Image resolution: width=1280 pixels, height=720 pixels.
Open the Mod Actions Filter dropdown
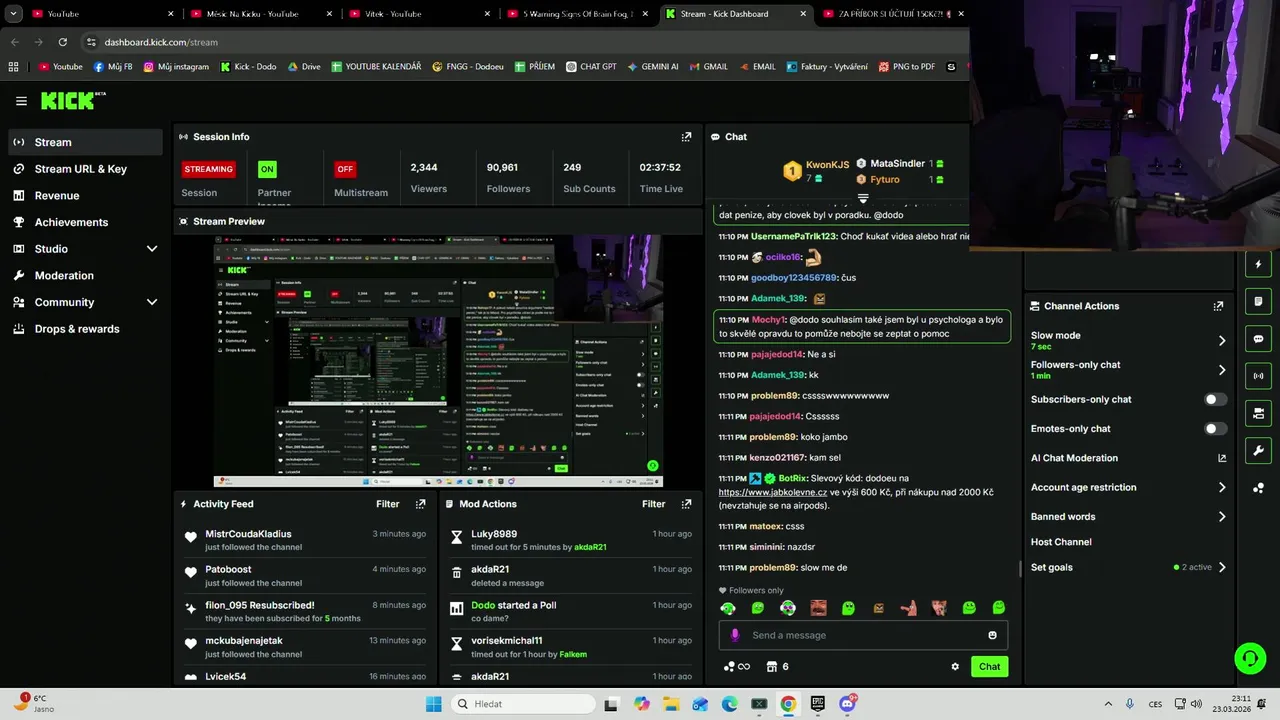point(654,504)
